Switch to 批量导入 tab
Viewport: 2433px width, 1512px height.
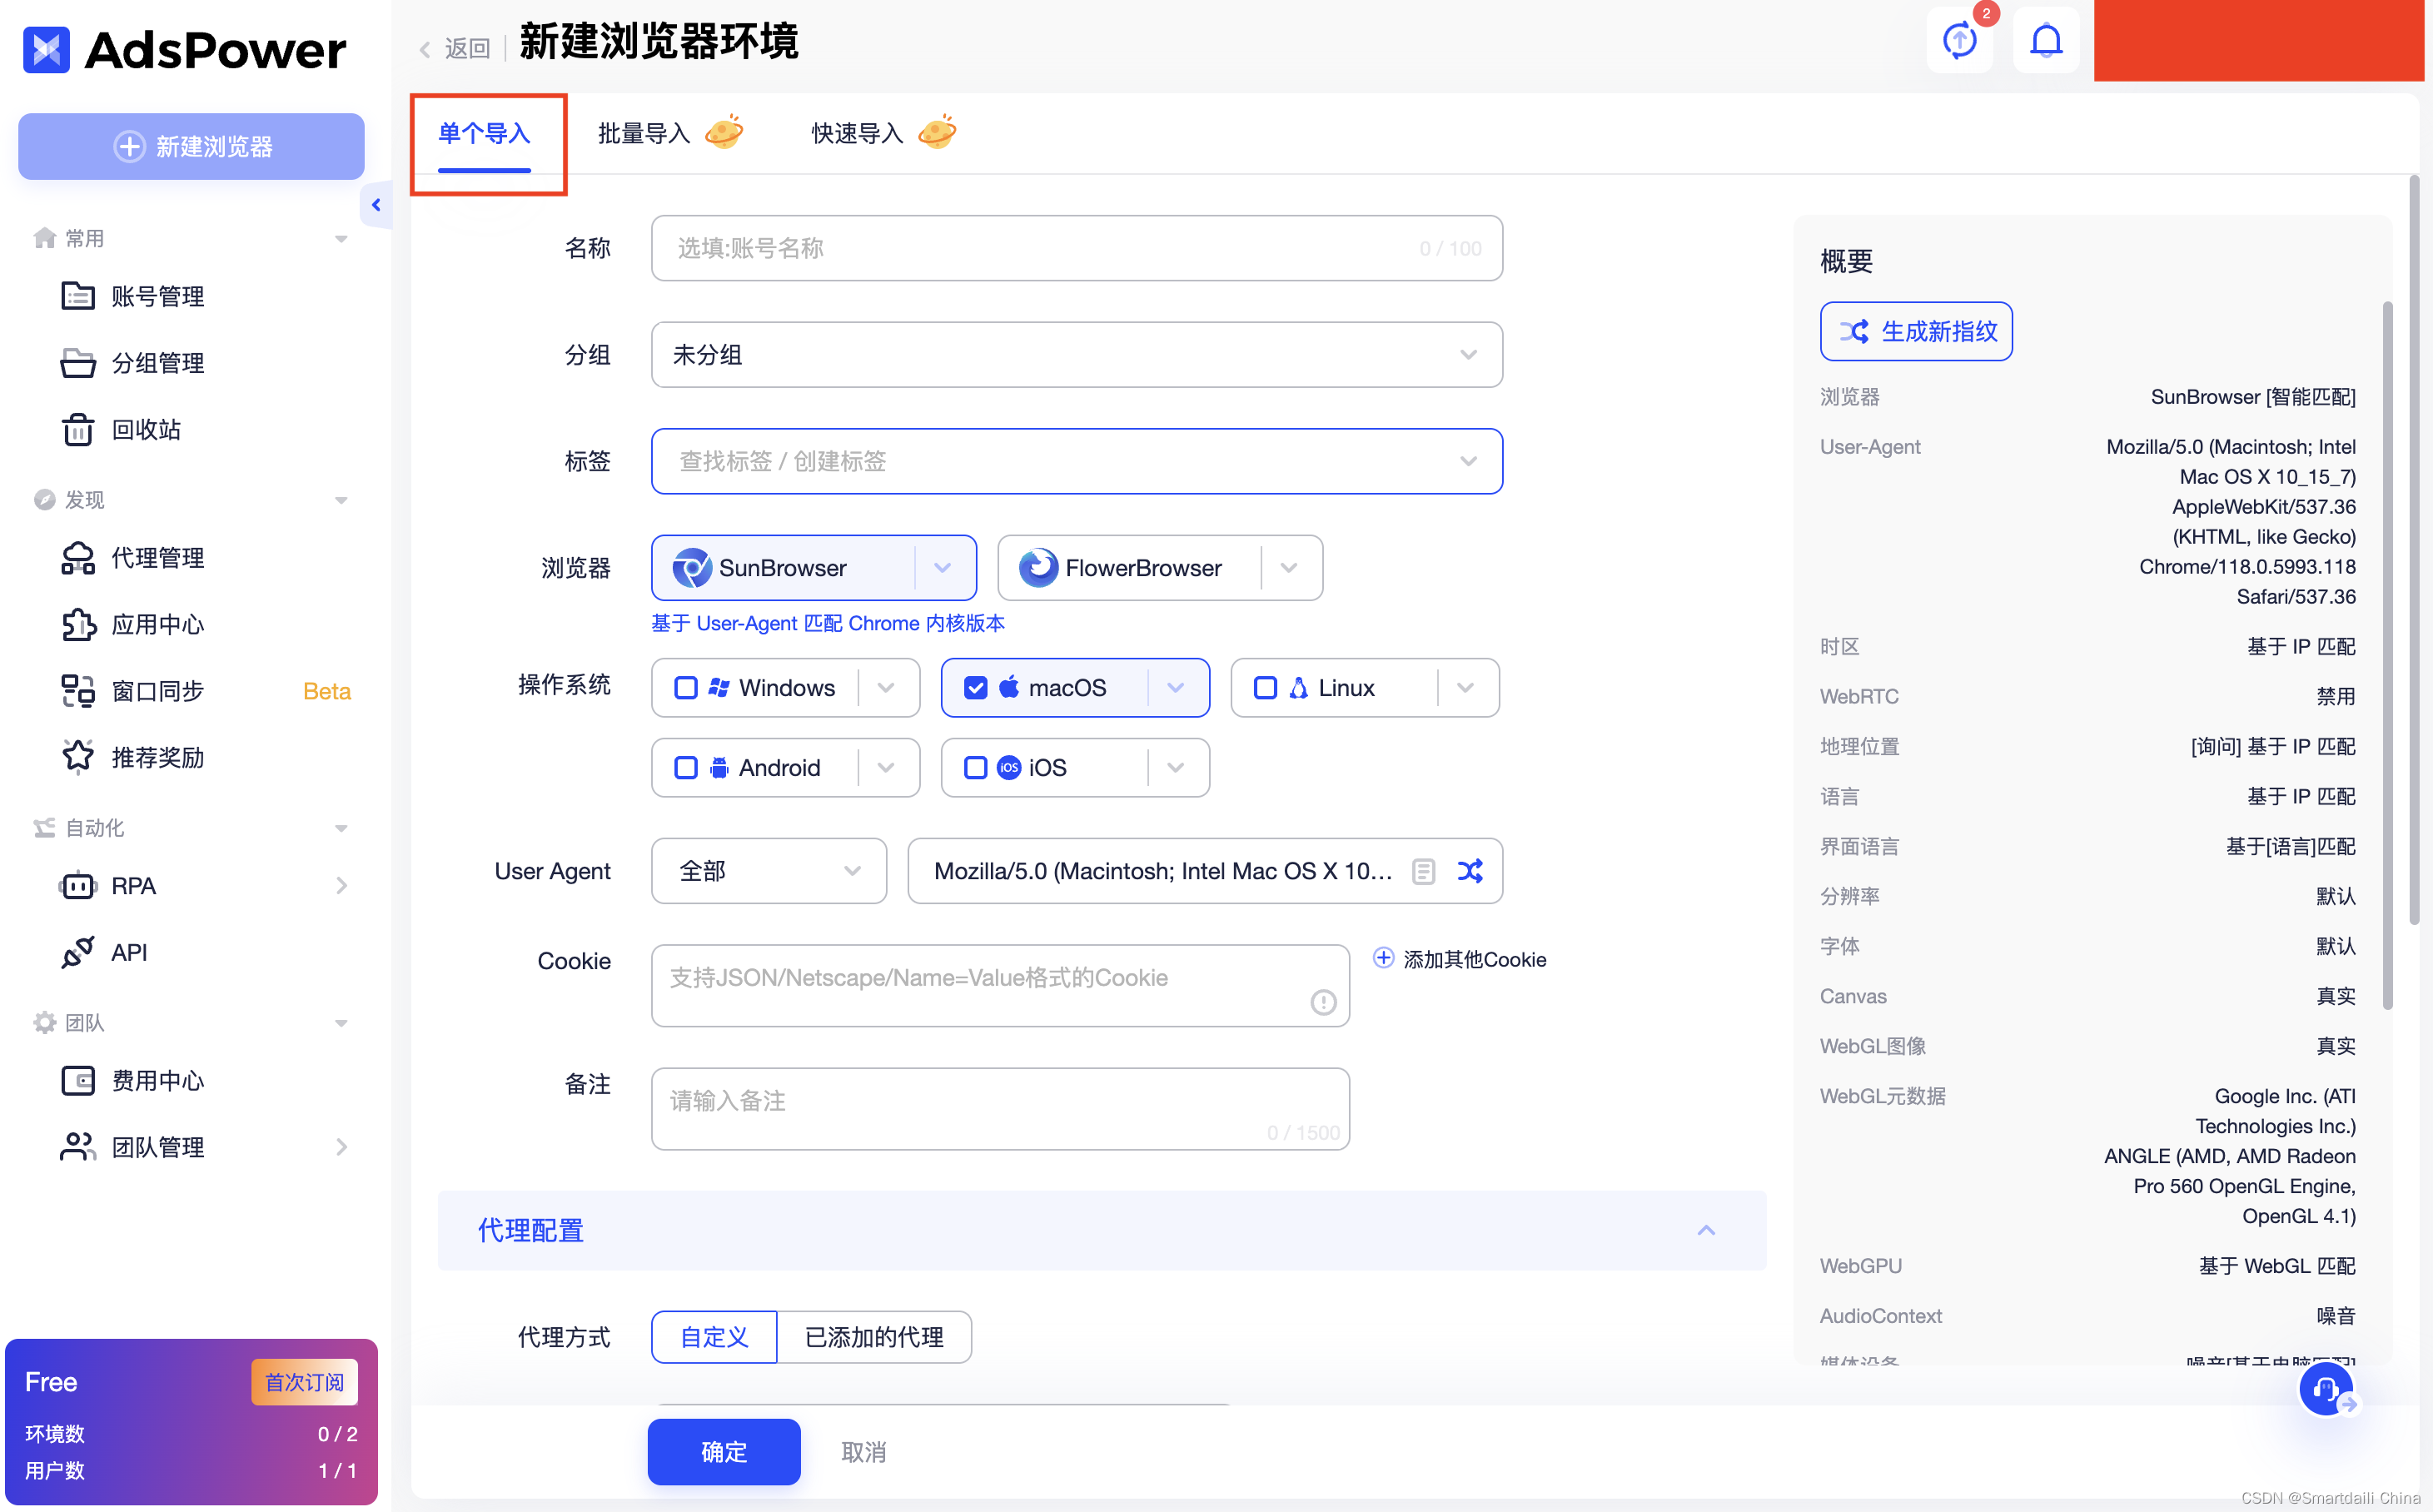pyautogui.click(x=644, y=133)
